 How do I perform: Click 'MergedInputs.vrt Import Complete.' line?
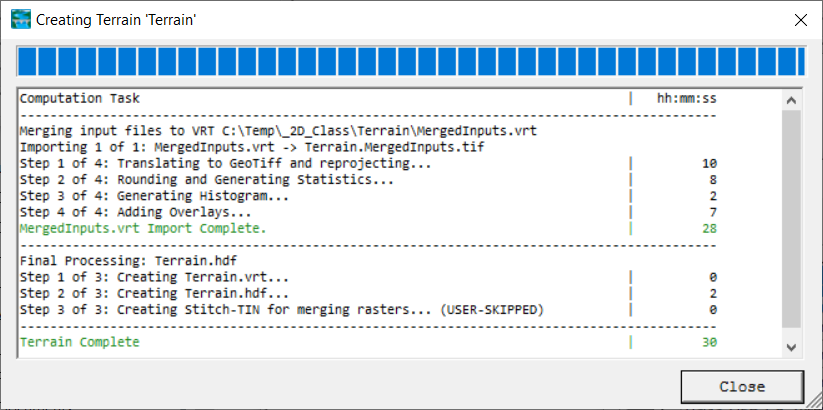coord(143,228)
